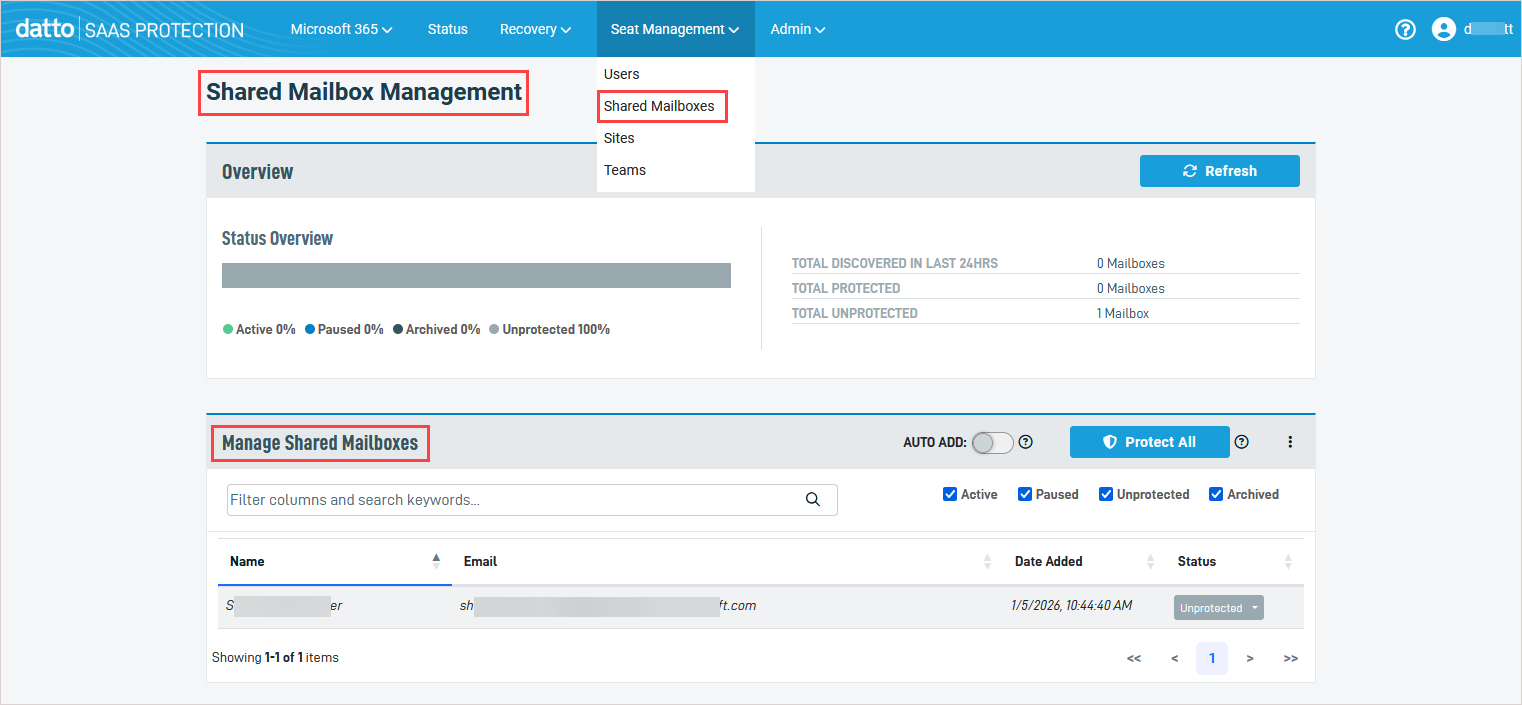
Task: Click the Refresh button in Overview
Action: [x=1219, y=171]
